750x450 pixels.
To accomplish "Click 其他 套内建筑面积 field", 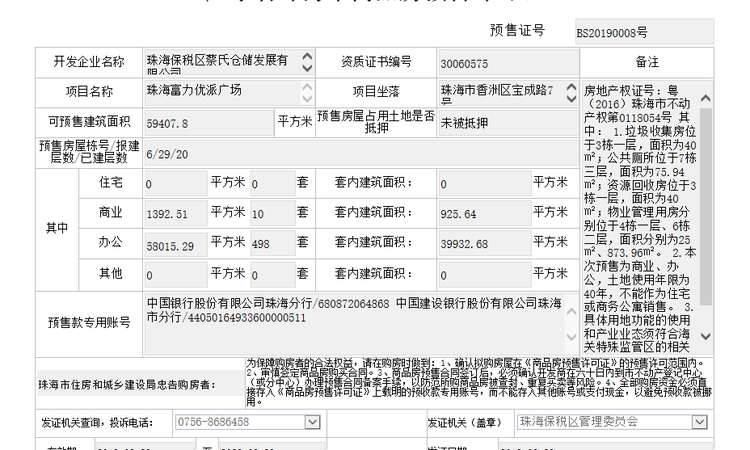I will click(x=484, y=275).
